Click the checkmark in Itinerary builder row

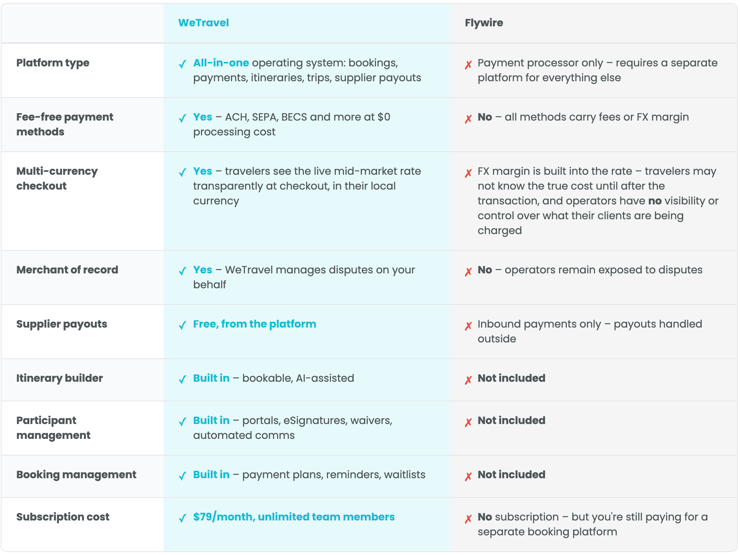182,379
